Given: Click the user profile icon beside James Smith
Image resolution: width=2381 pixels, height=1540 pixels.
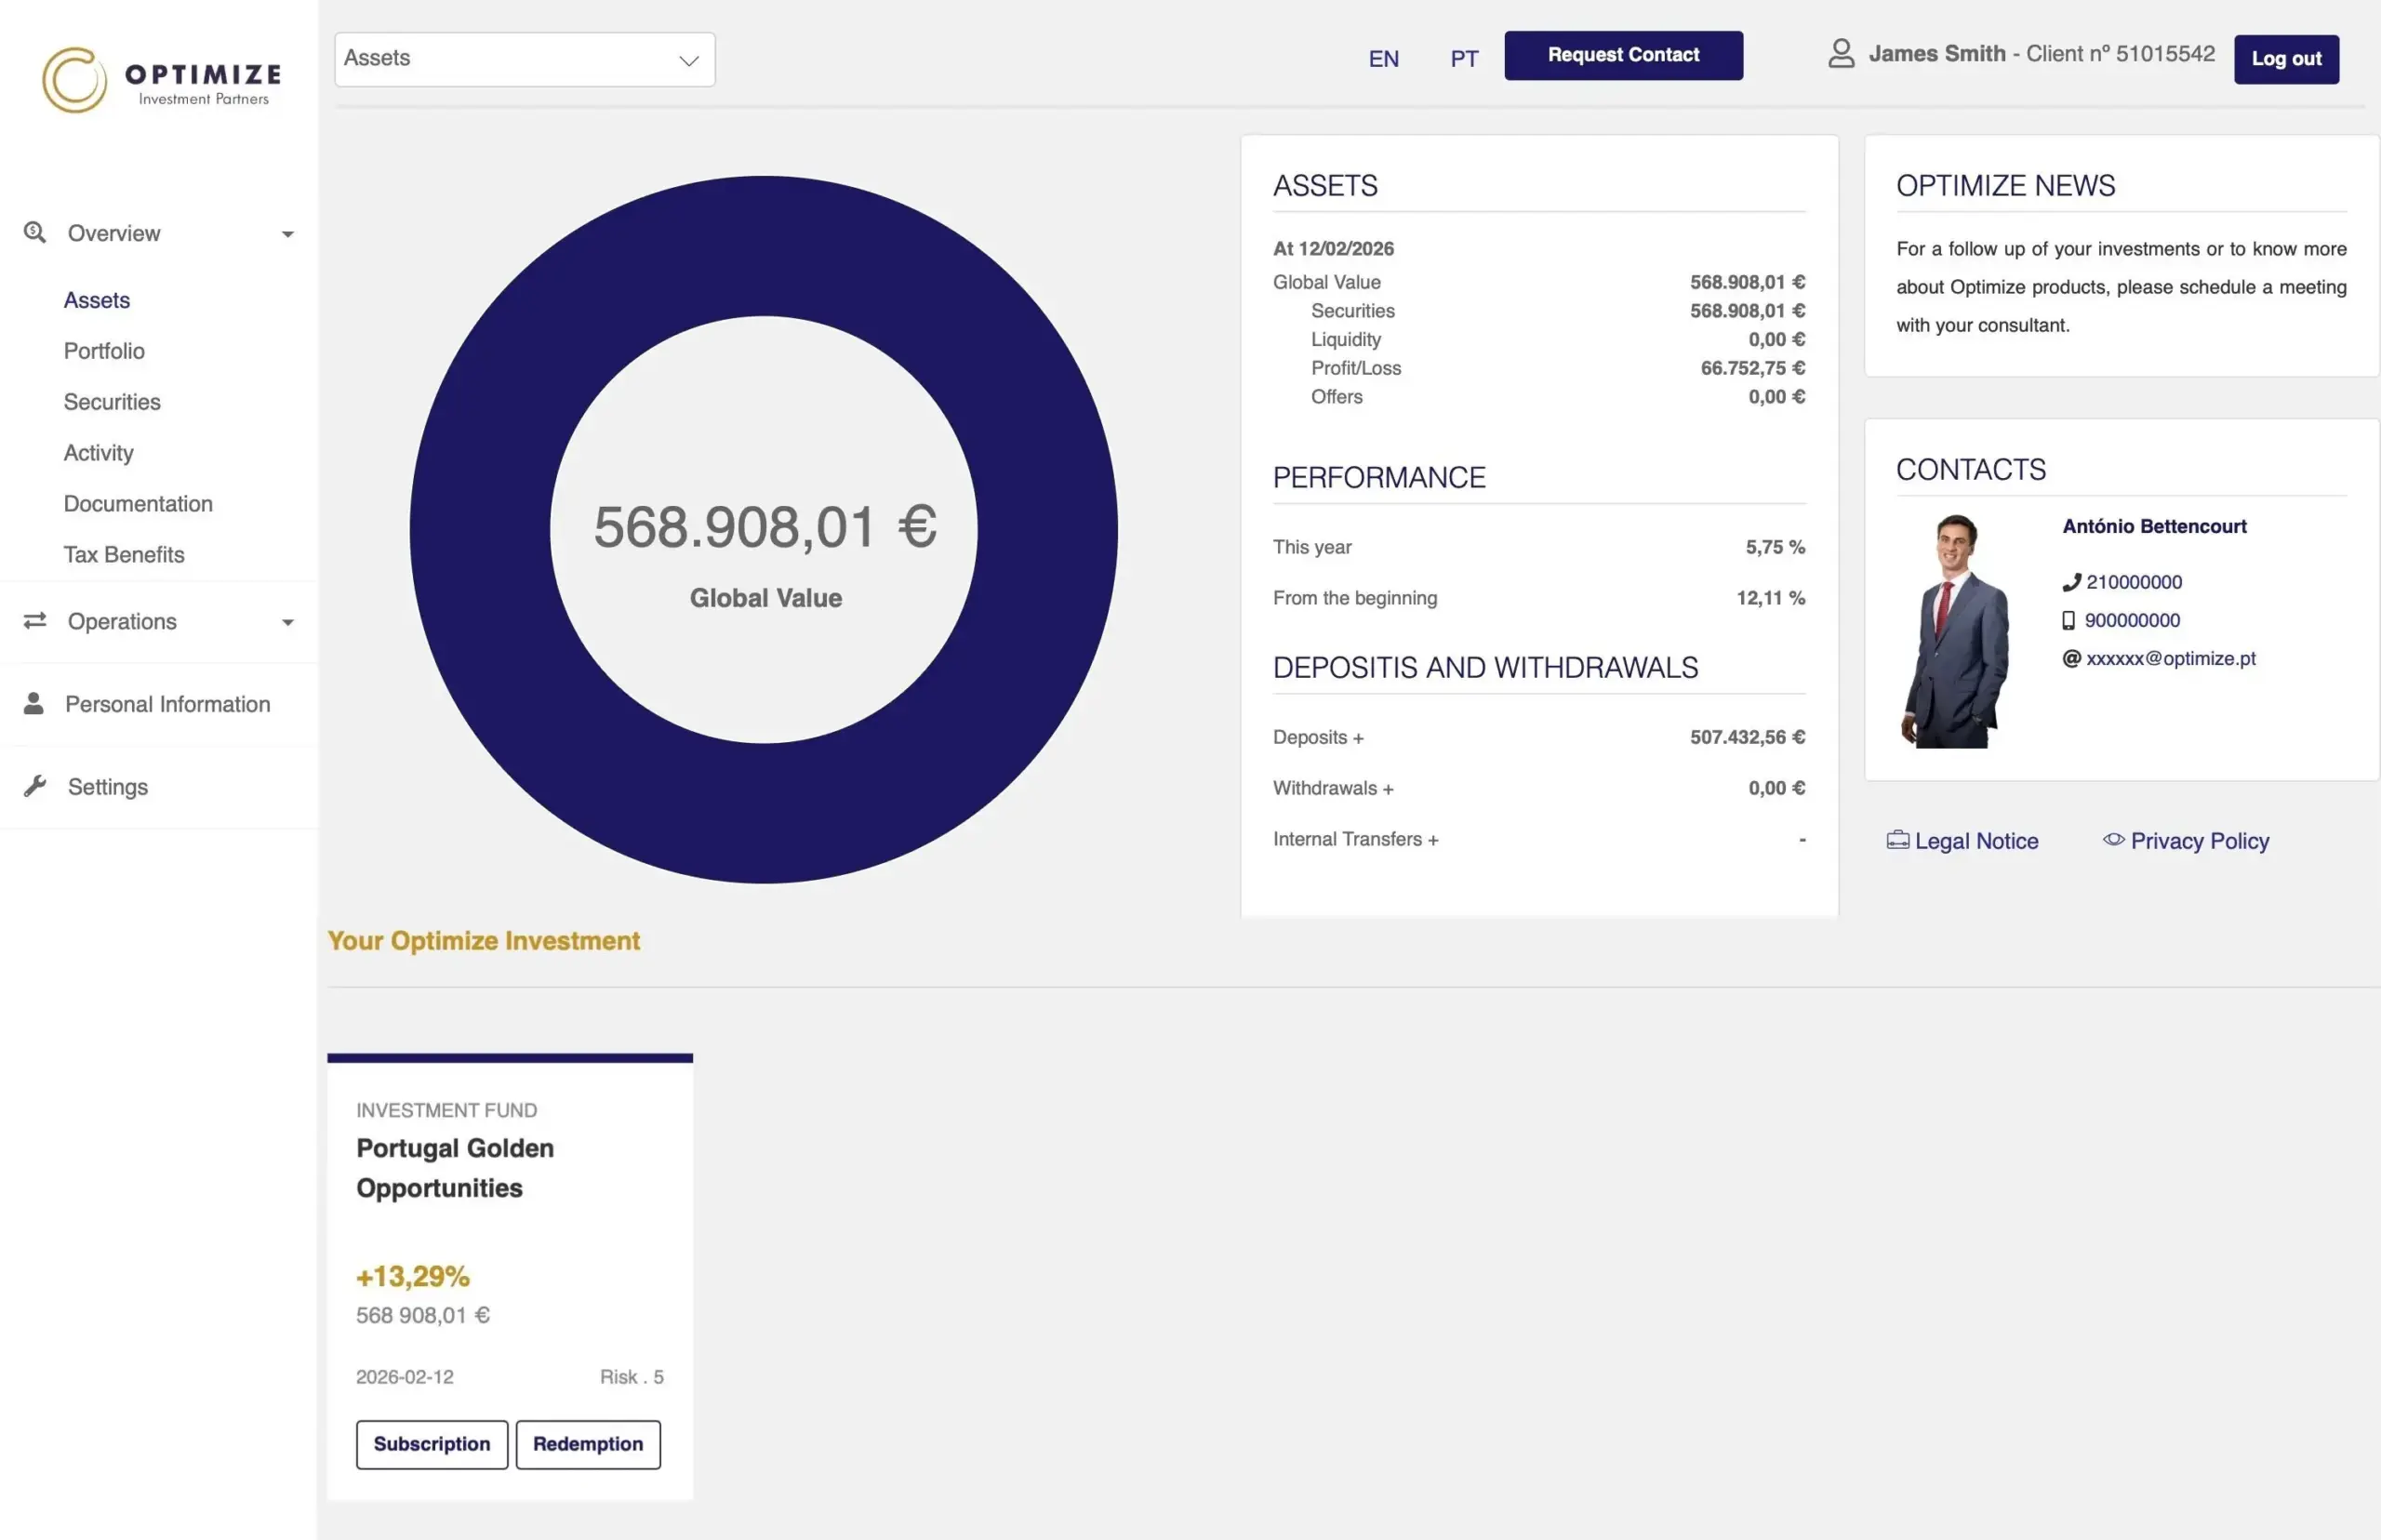Looking at the screenshot, I should click(1840, 54).
